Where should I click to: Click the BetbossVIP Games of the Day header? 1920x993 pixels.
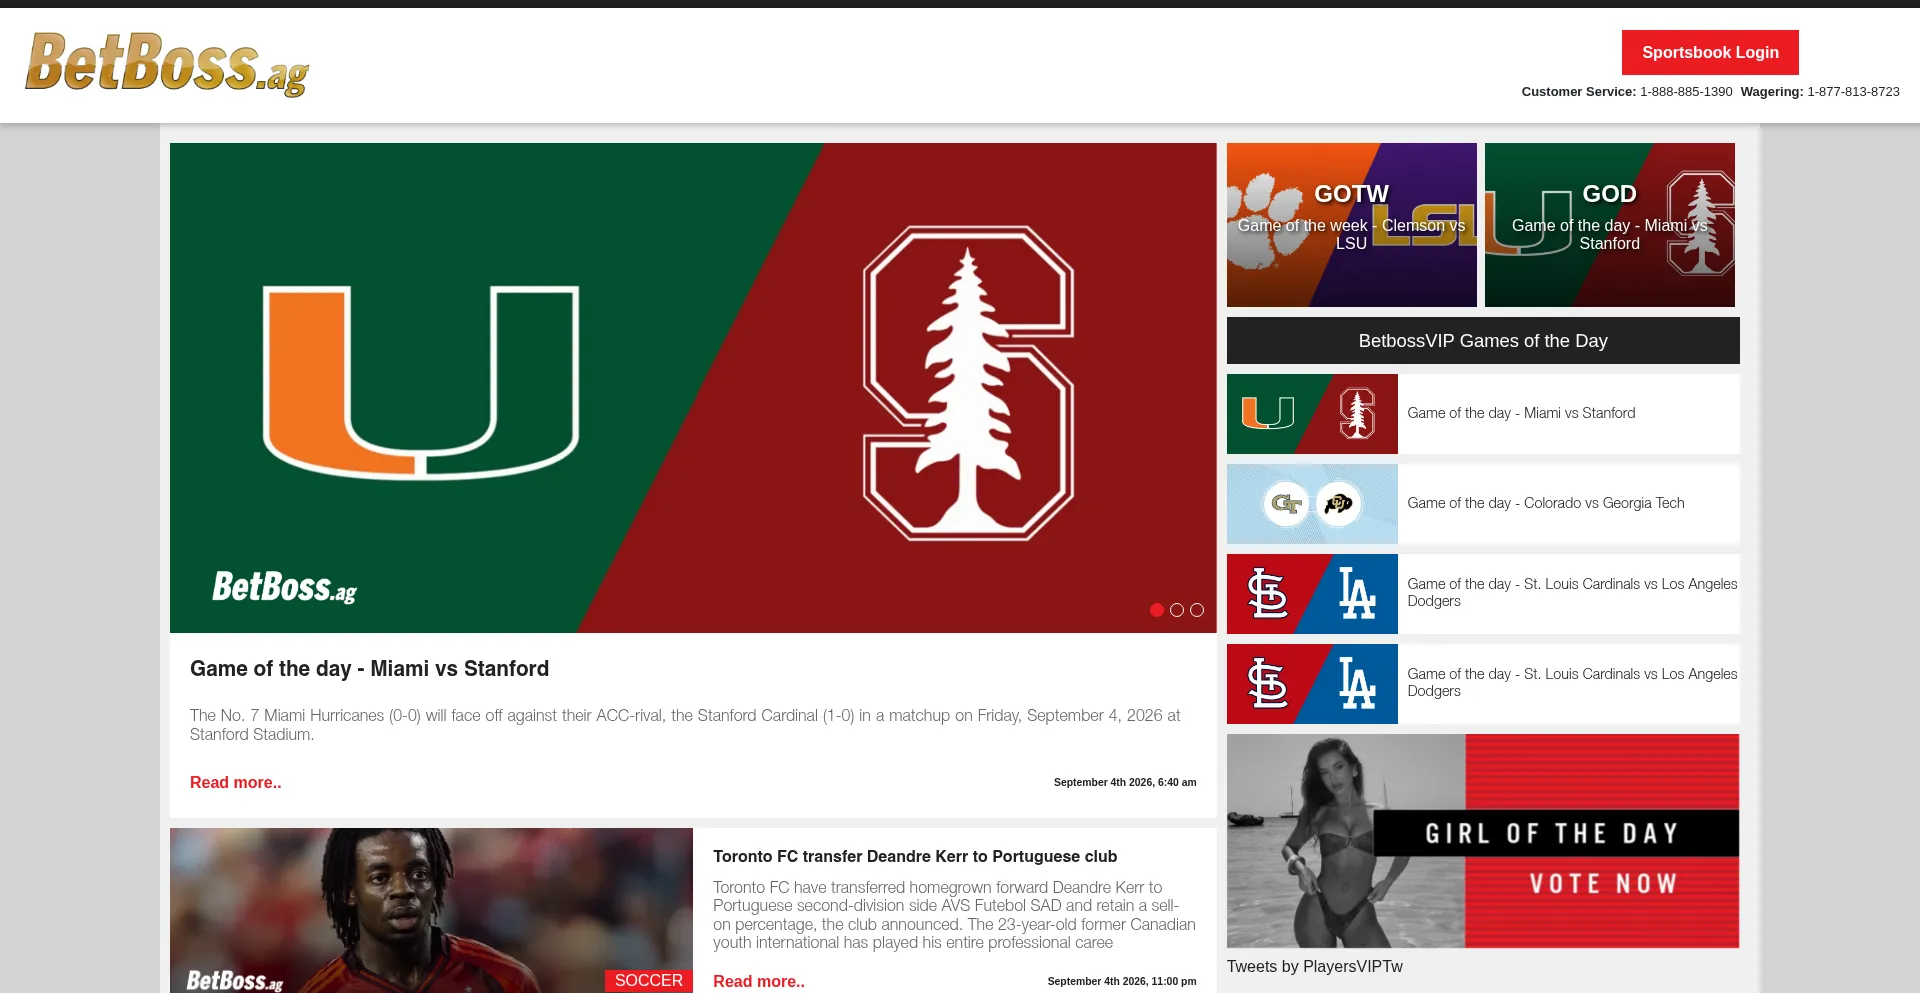click(x=1483, y=341)
